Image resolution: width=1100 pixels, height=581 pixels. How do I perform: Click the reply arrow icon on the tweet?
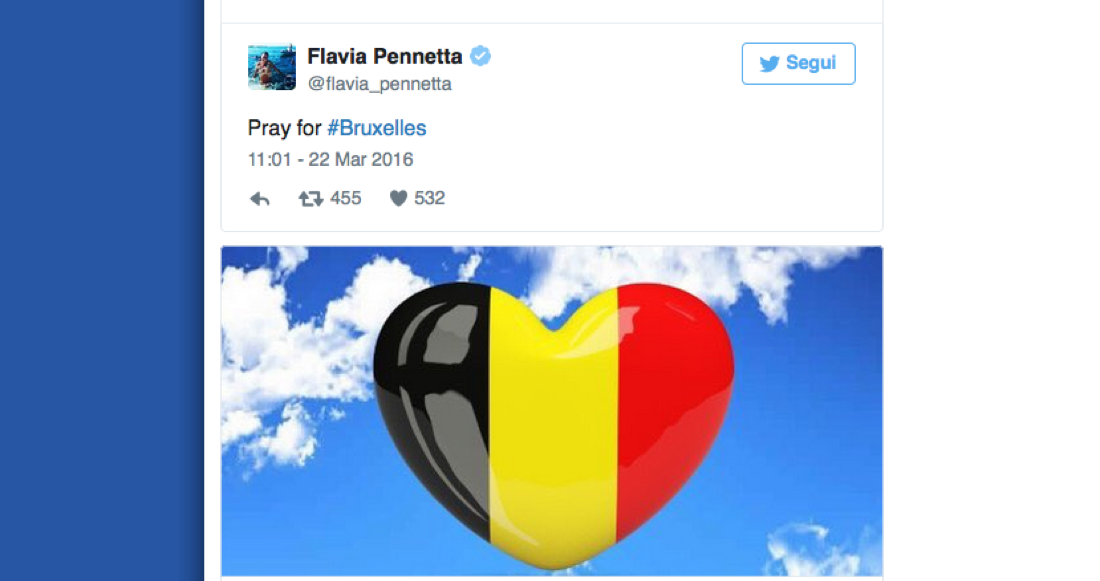pyautogui.click(x=259, y=198)
